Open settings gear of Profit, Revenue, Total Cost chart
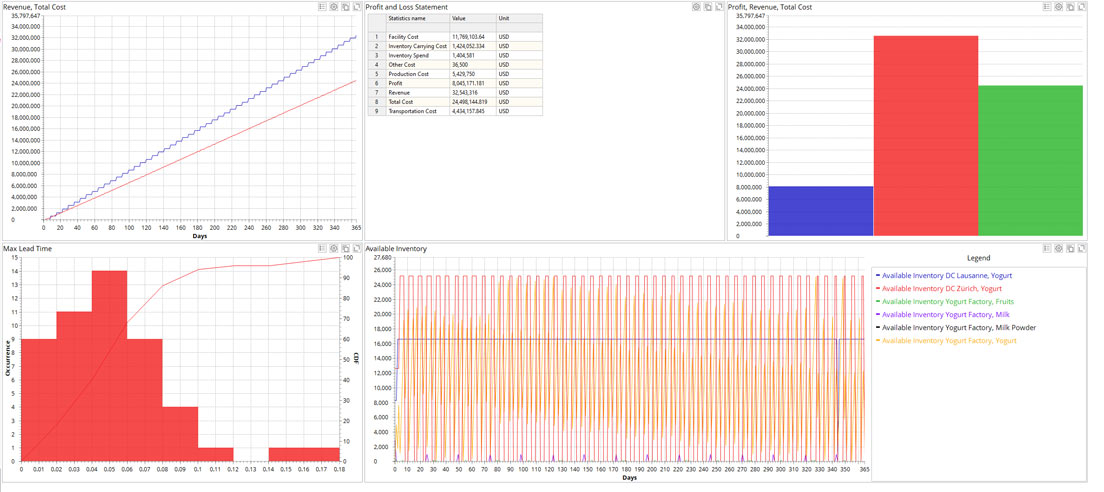 point(1059,7)
